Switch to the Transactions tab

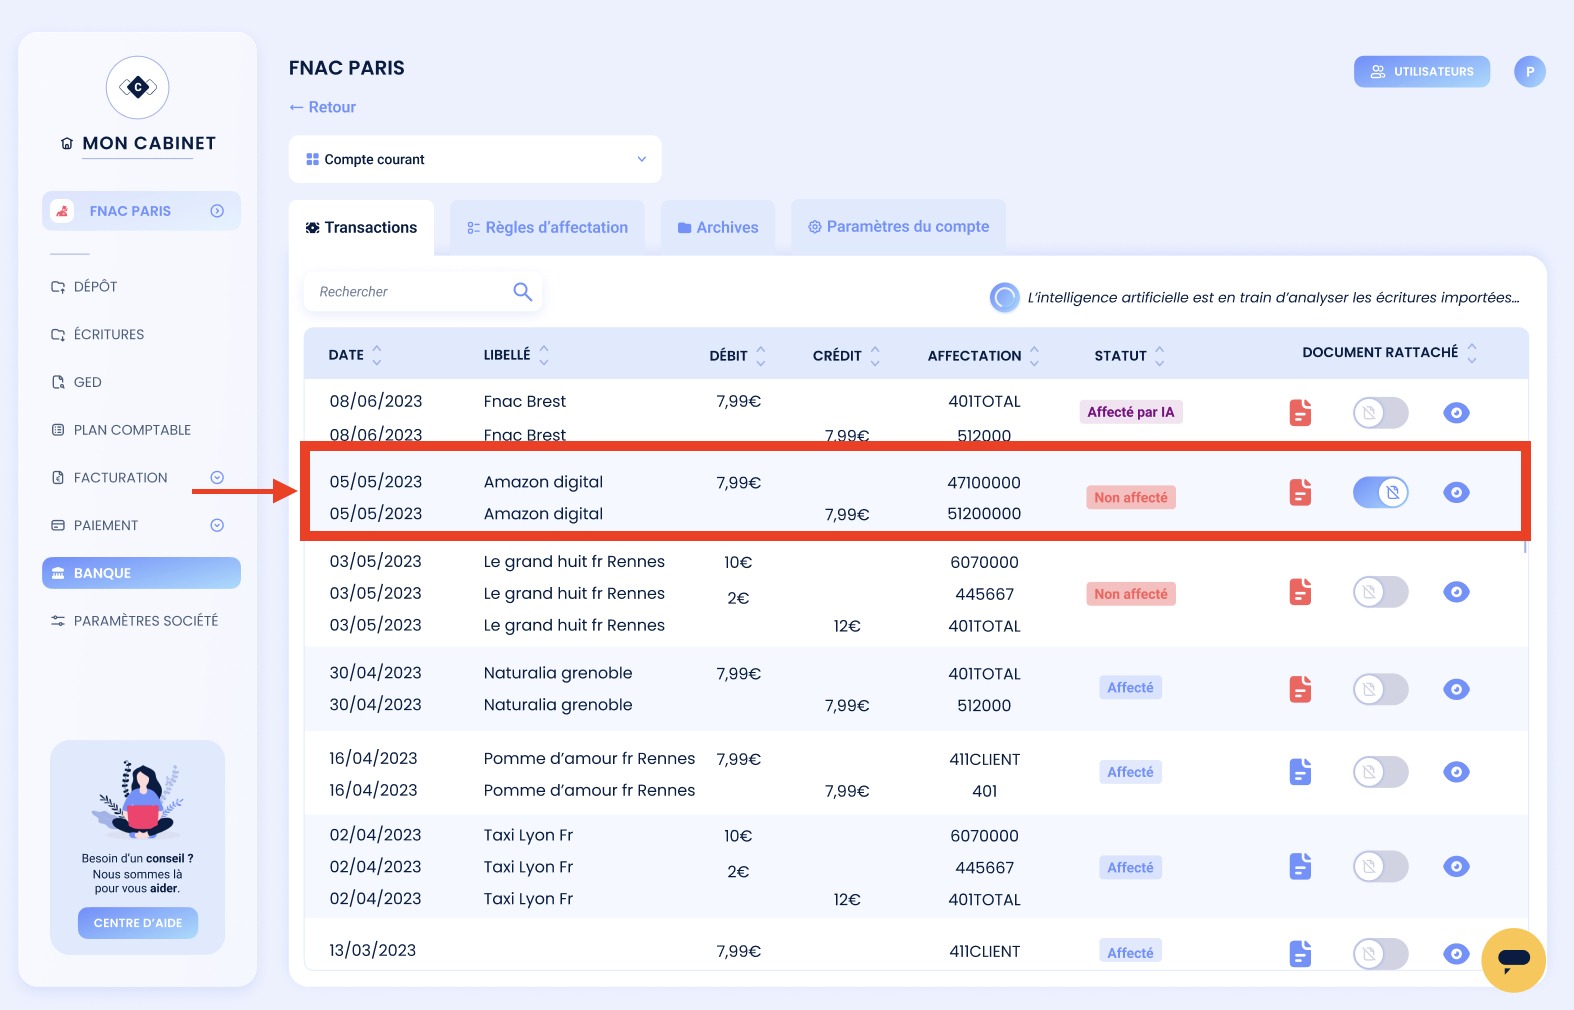tap(361, 228)
